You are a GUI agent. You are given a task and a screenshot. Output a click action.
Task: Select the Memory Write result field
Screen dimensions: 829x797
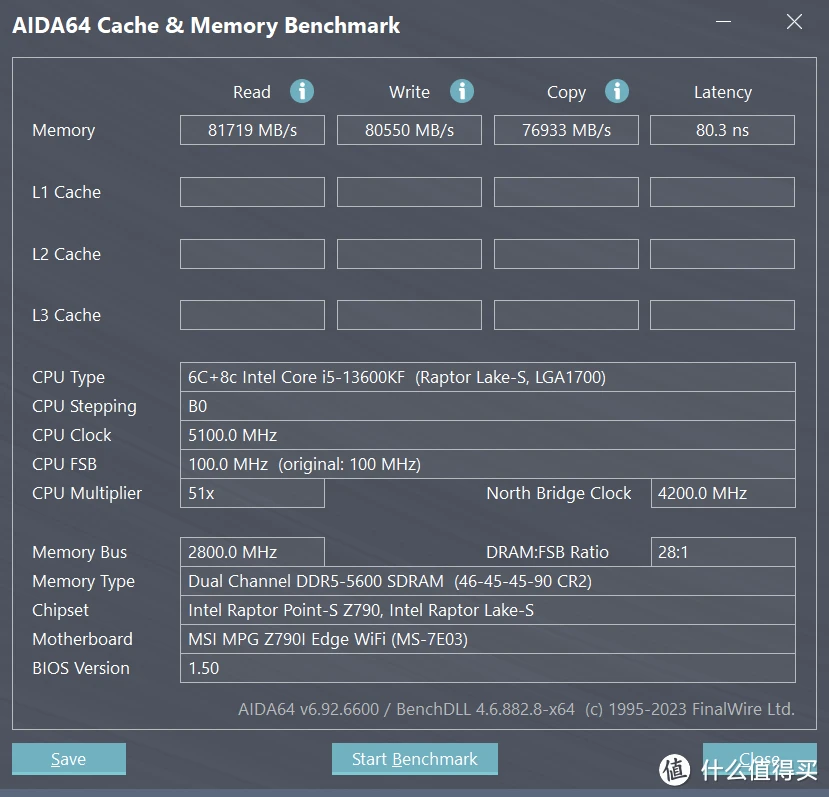point(409,130)
